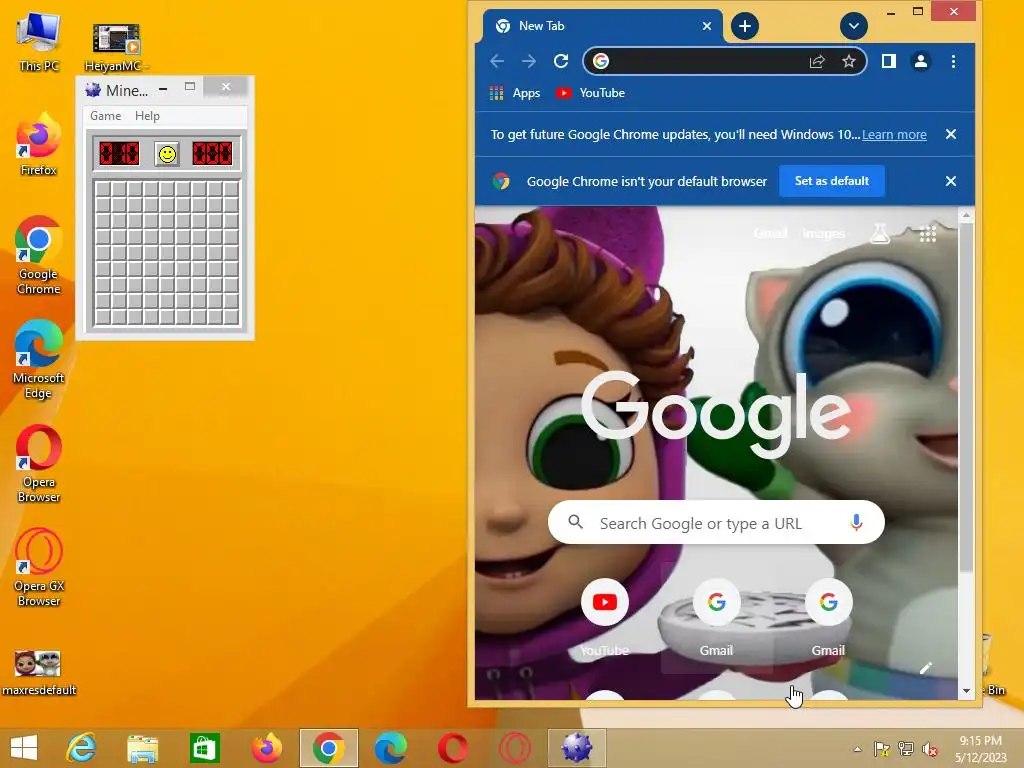Open Google apps grid
The image size is (1024, 768).
pyautogui.click(x=927, y=233)
